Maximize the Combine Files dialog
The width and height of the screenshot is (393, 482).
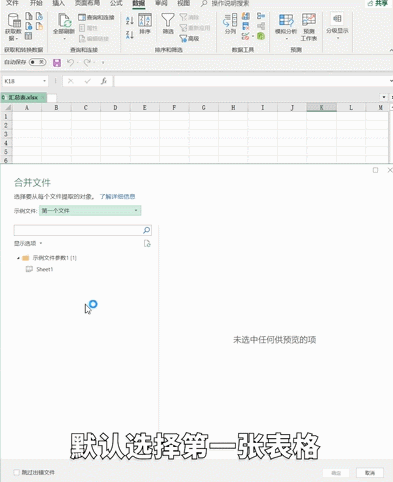(x=375, y=170)
